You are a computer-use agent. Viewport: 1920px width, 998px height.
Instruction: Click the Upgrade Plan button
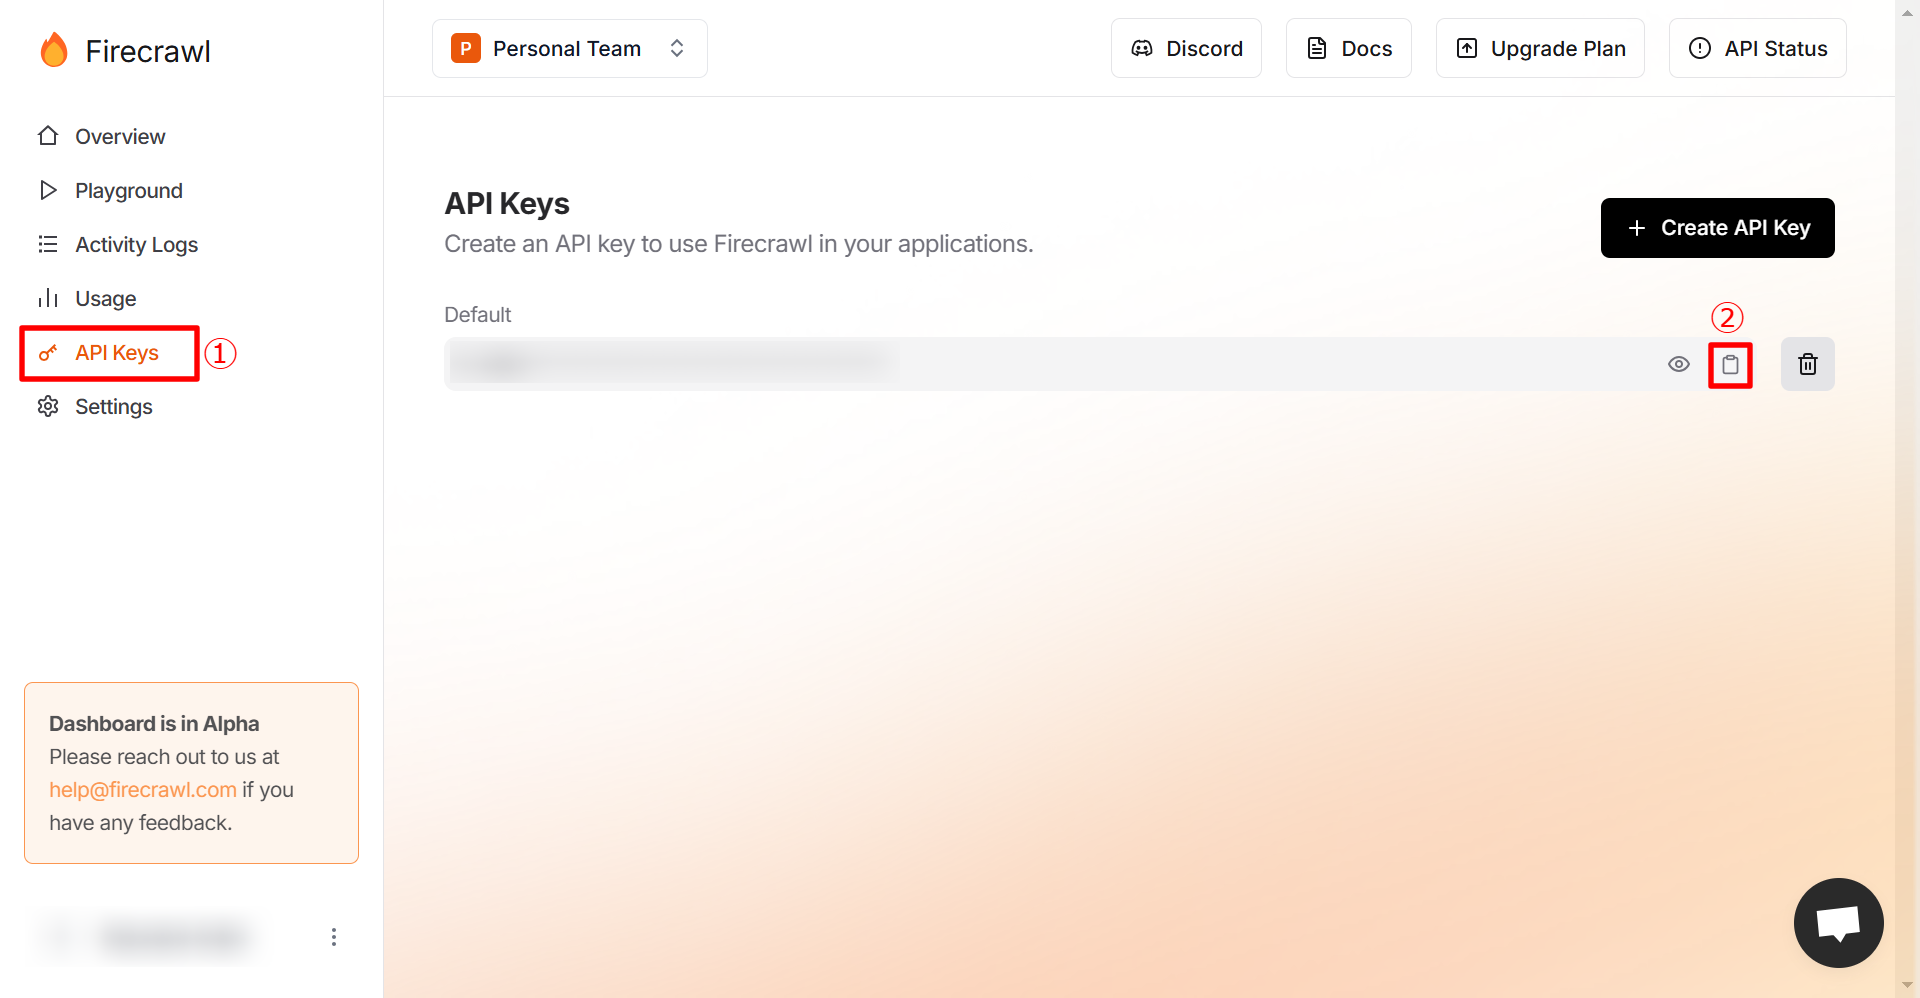pos(1540,48)
